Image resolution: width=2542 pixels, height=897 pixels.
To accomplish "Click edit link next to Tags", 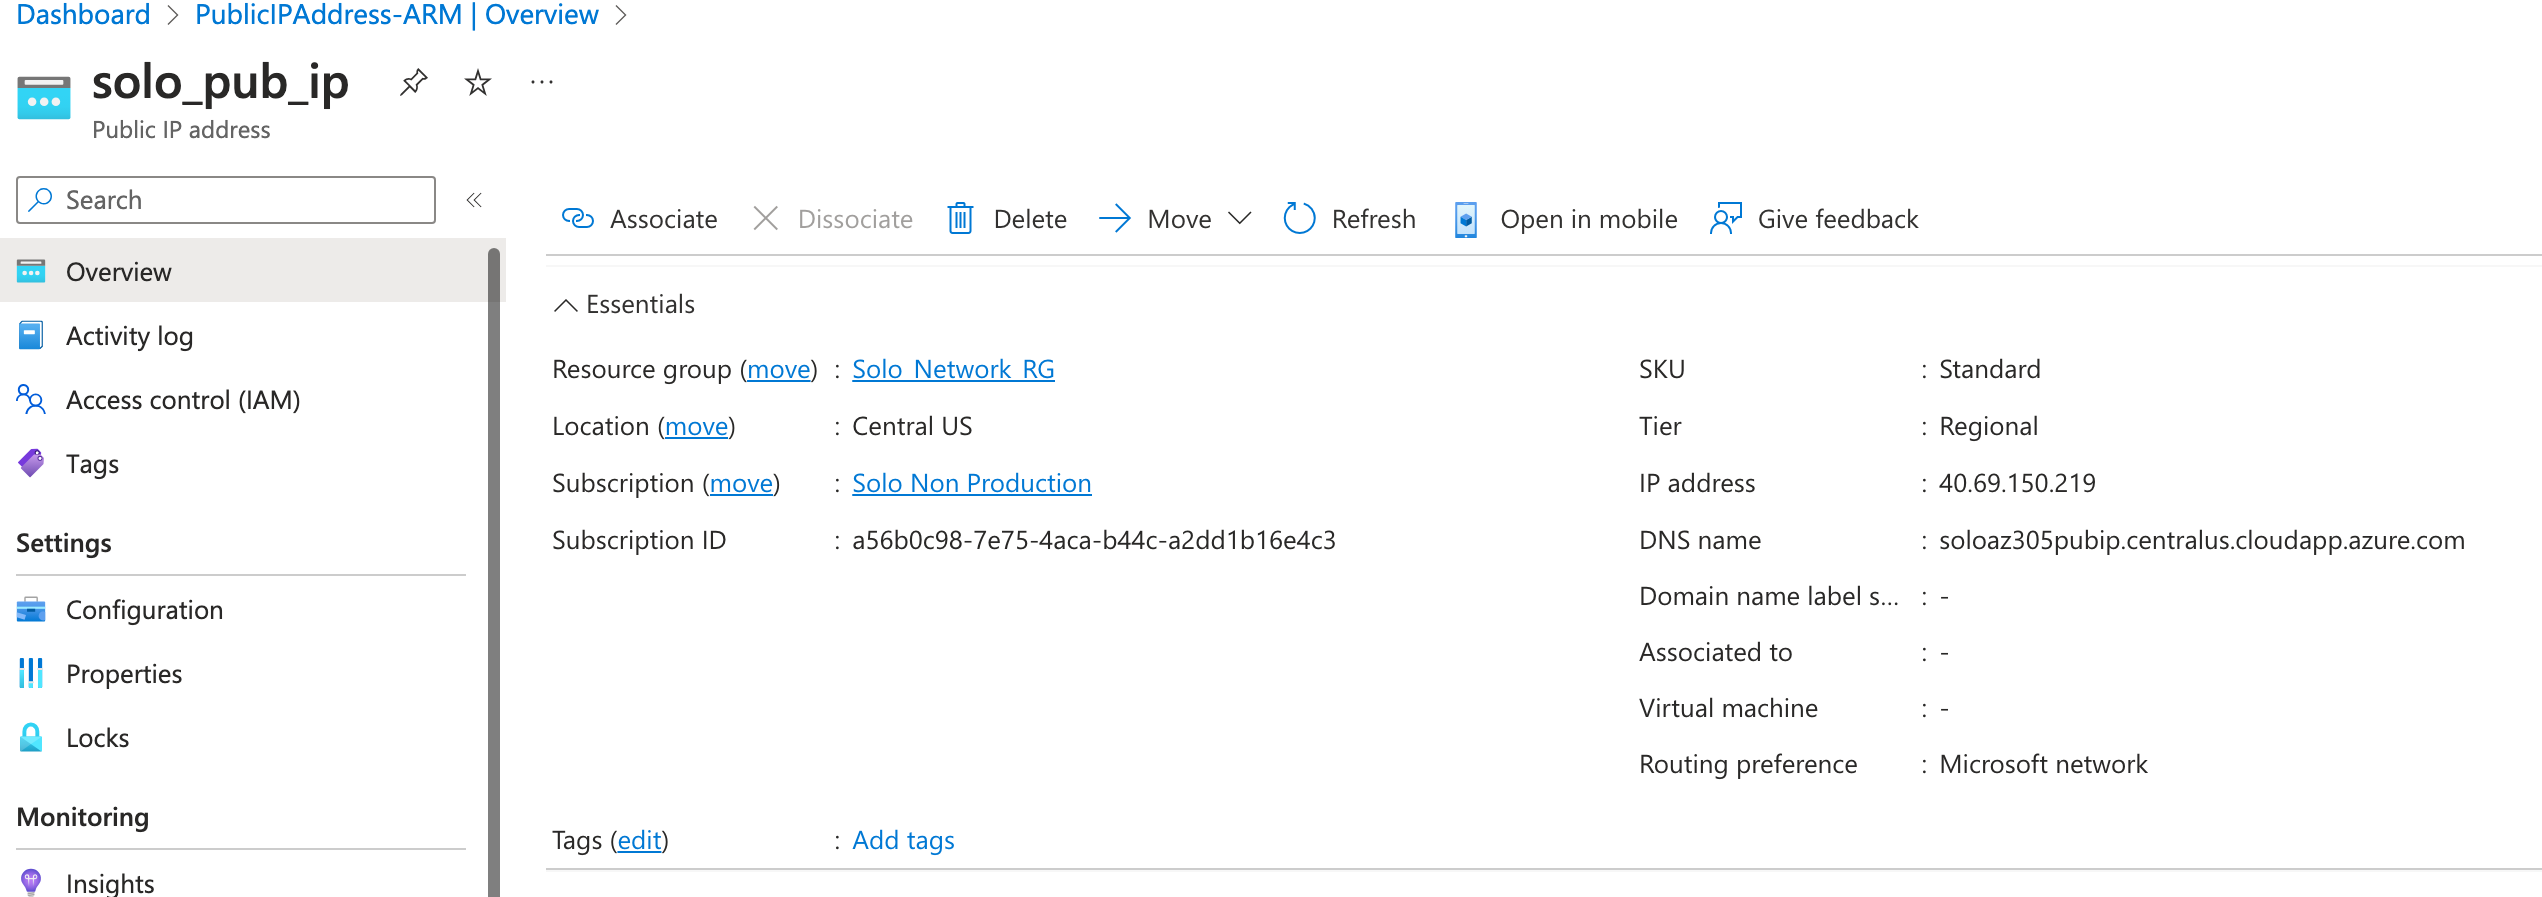I will click(x=639, y=841).
